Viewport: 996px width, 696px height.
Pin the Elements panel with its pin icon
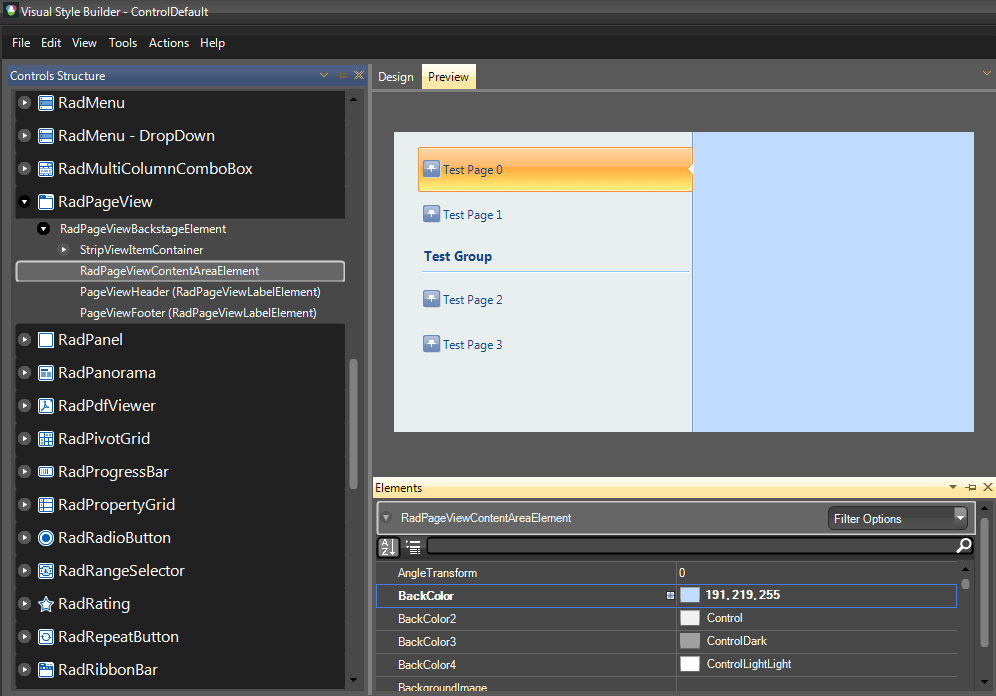(x=970, y=487)
